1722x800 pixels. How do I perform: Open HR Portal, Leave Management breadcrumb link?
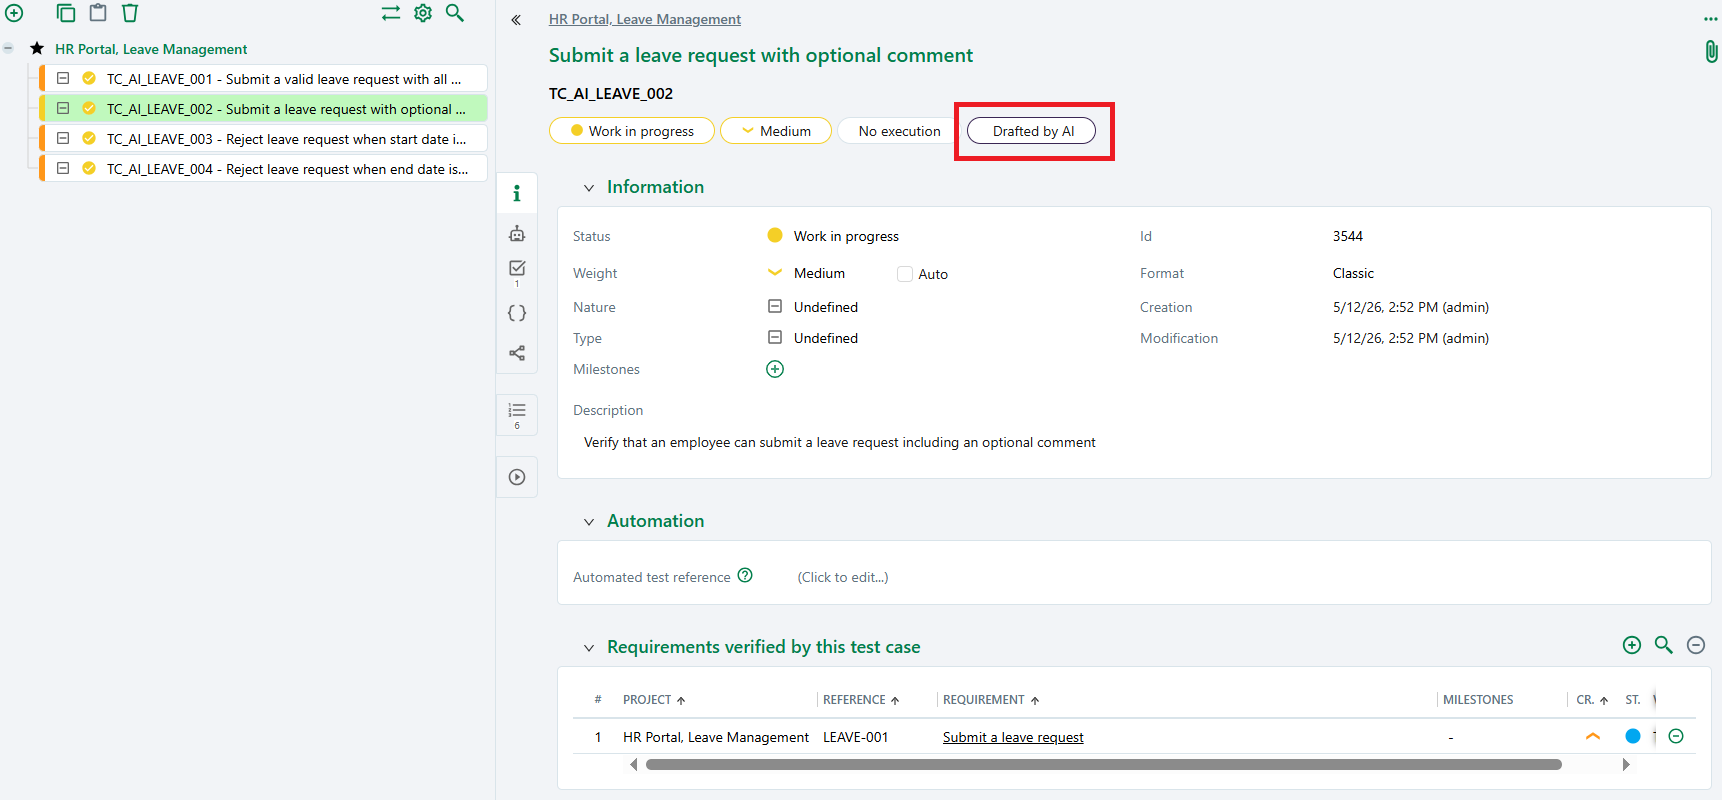point(645,19)
